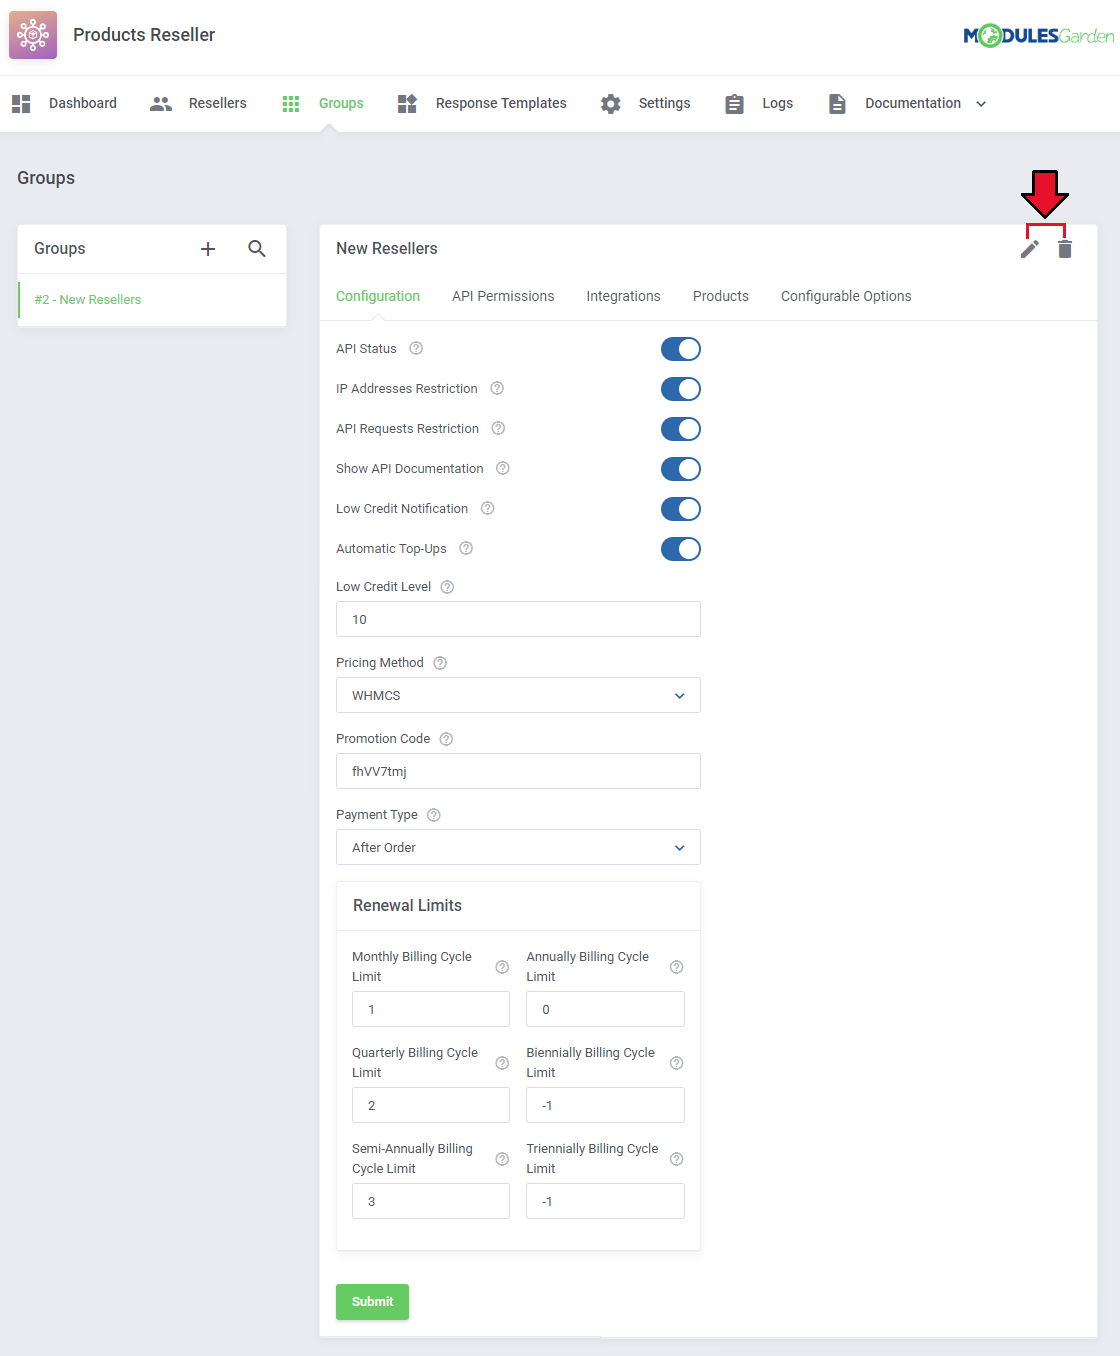The width and height of the screenshot is (1120, 1356).
Task: Click the Documentation file icon
Action: point(837,104)
